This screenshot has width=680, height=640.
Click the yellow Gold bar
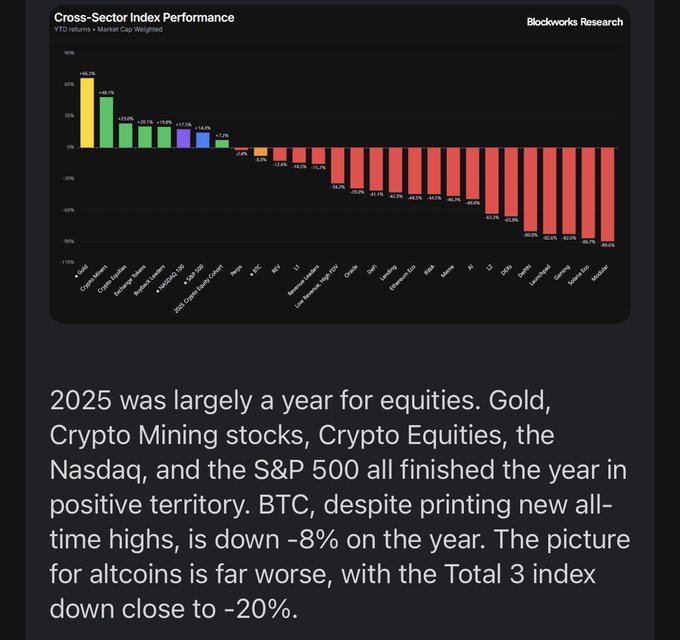(87, 113)
